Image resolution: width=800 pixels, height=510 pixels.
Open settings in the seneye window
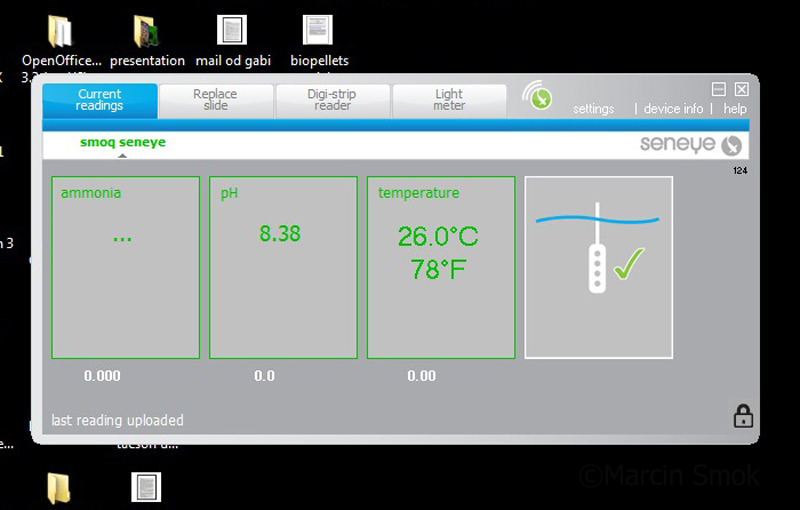(593, 109)
